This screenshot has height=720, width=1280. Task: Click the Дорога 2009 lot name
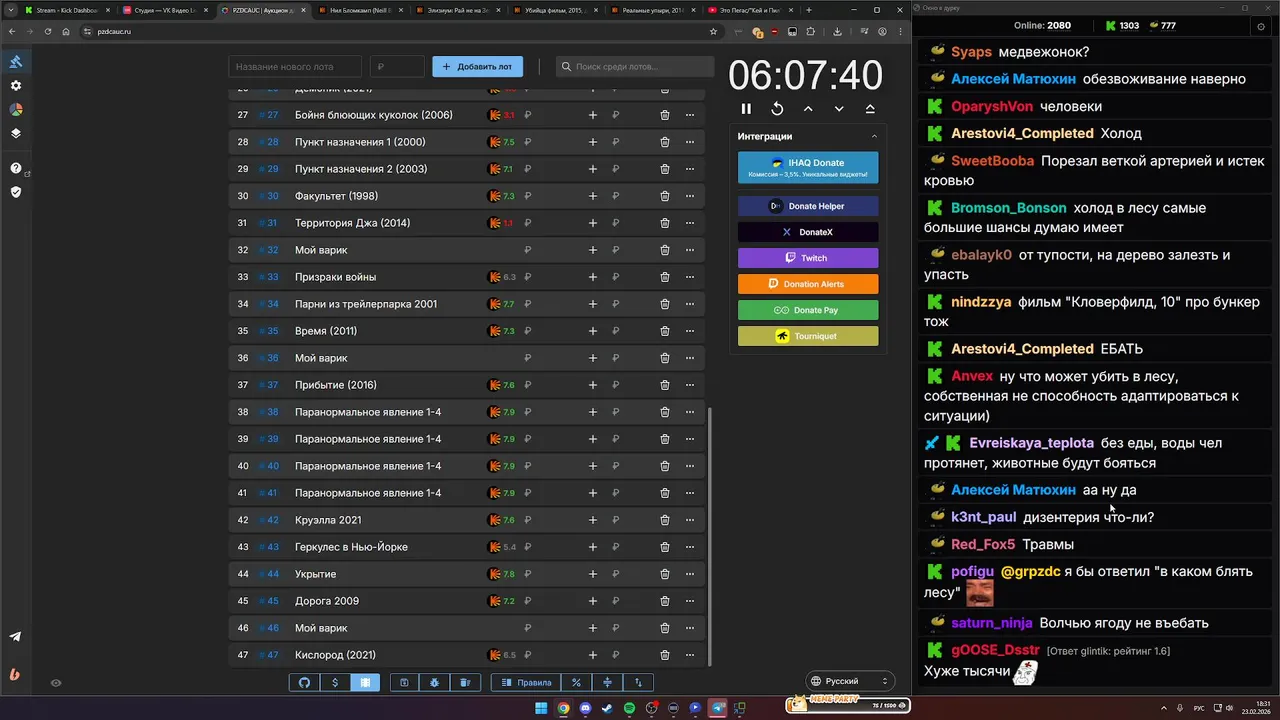tap(326, 601)
